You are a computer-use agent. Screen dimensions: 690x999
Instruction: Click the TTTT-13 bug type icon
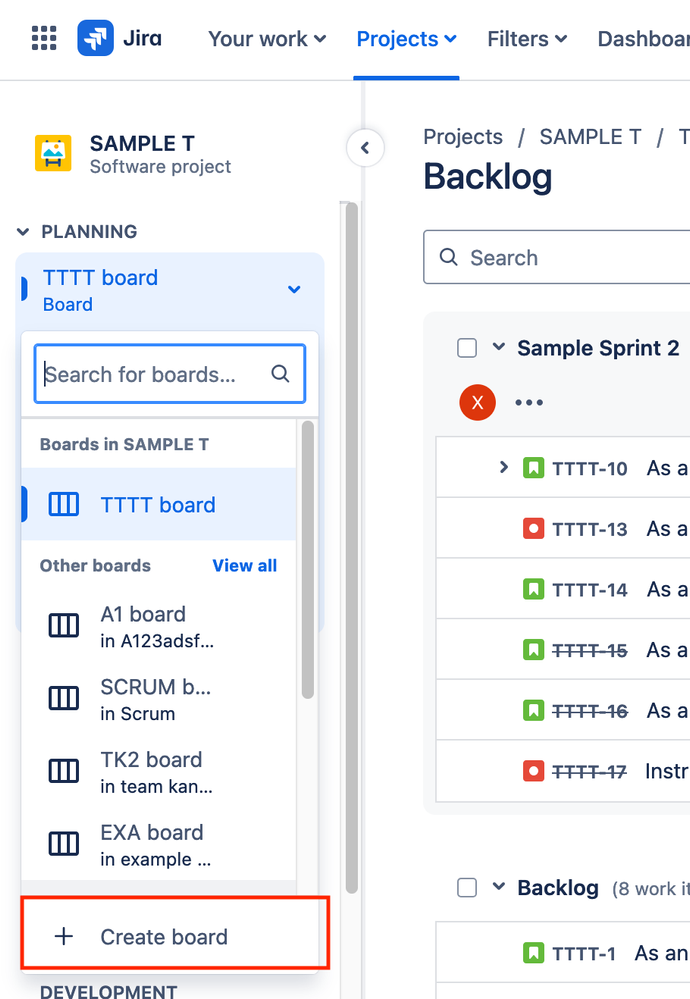coord(533,529)
